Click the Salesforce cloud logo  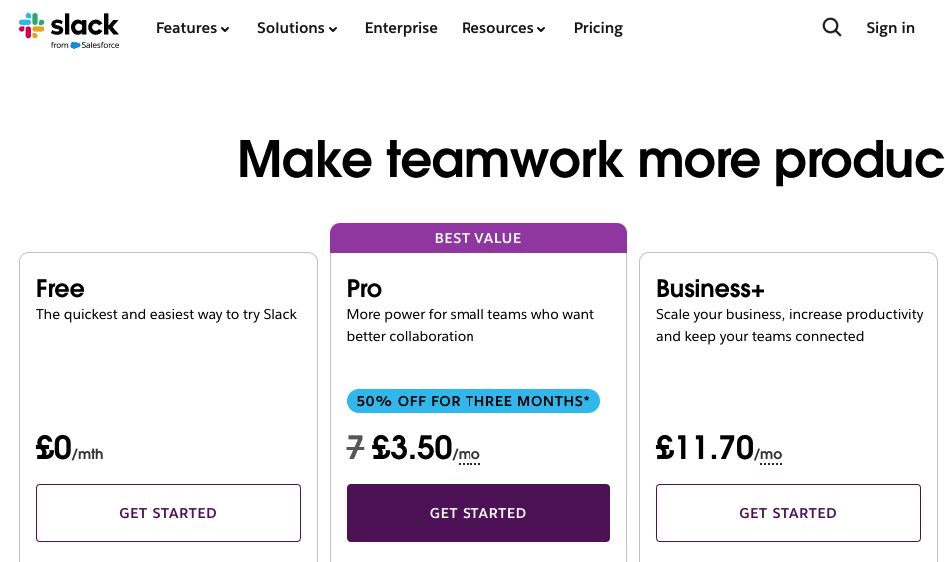(x=75, y=45)
